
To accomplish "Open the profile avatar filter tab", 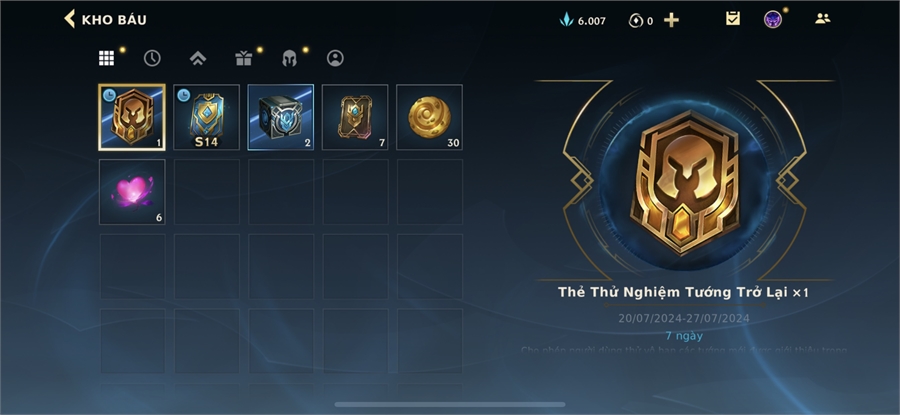I will tap(335, 58).
